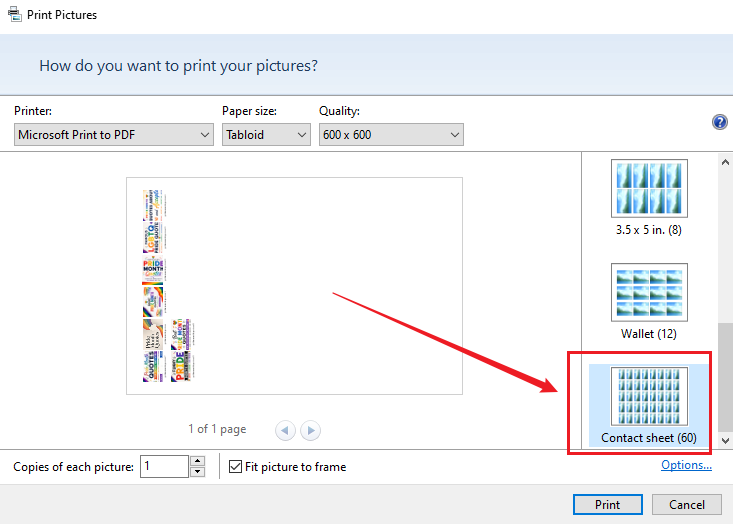Go to previous page arrow button

[x=285, y=430]
